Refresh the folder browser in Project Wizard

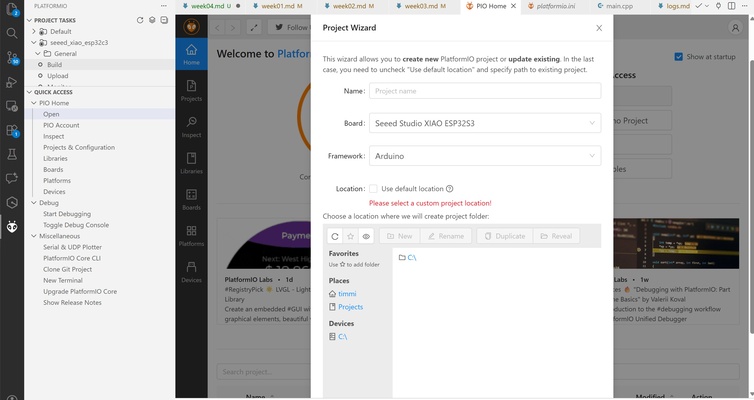(x=335, y=236)
